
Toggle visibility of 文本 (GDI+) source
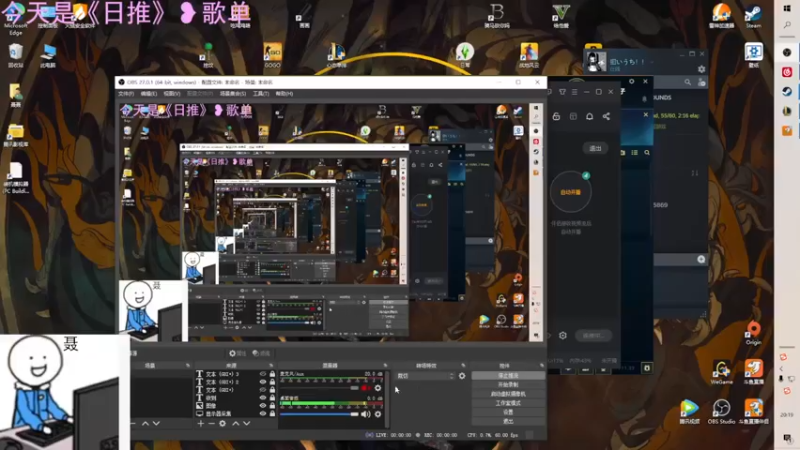tap(263, 390)
